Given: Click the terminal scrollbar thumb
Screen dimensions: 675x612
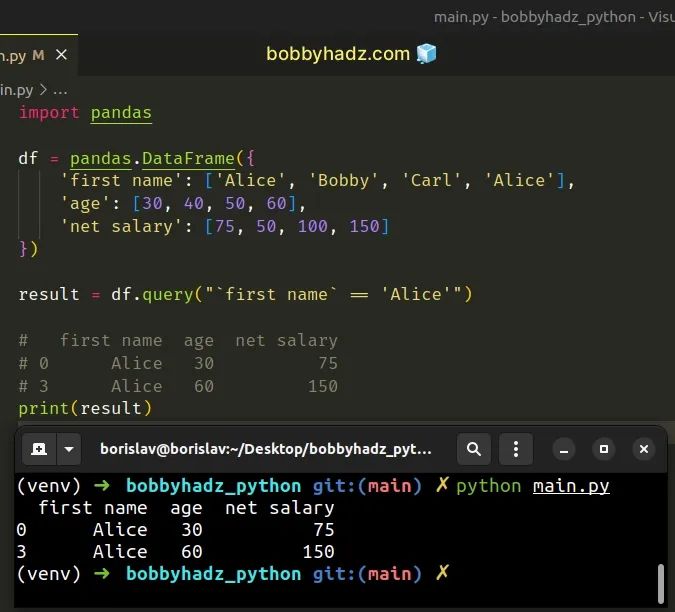Looking at the screenshot, I should click(661, 584).
